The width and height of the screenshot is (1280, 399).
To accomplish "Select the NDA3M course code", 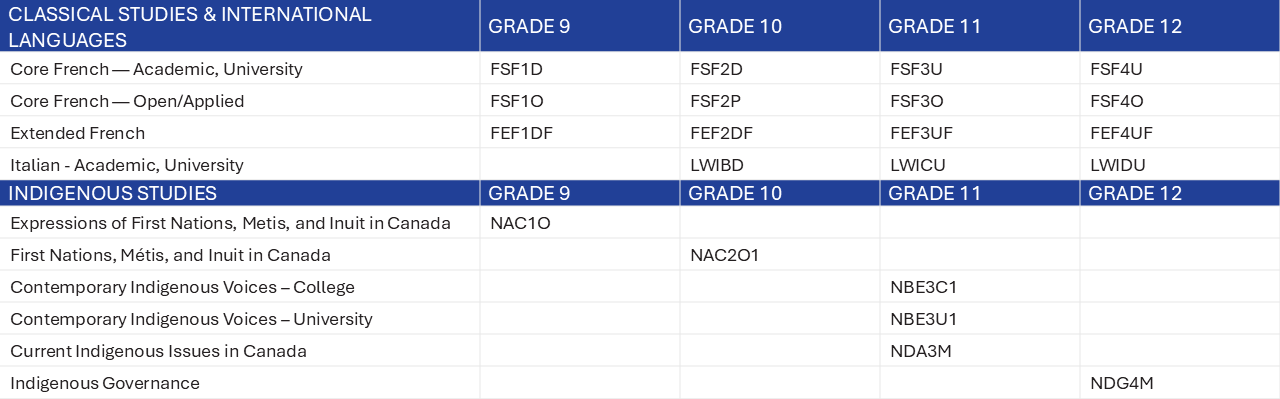I will tap(920, 351).
